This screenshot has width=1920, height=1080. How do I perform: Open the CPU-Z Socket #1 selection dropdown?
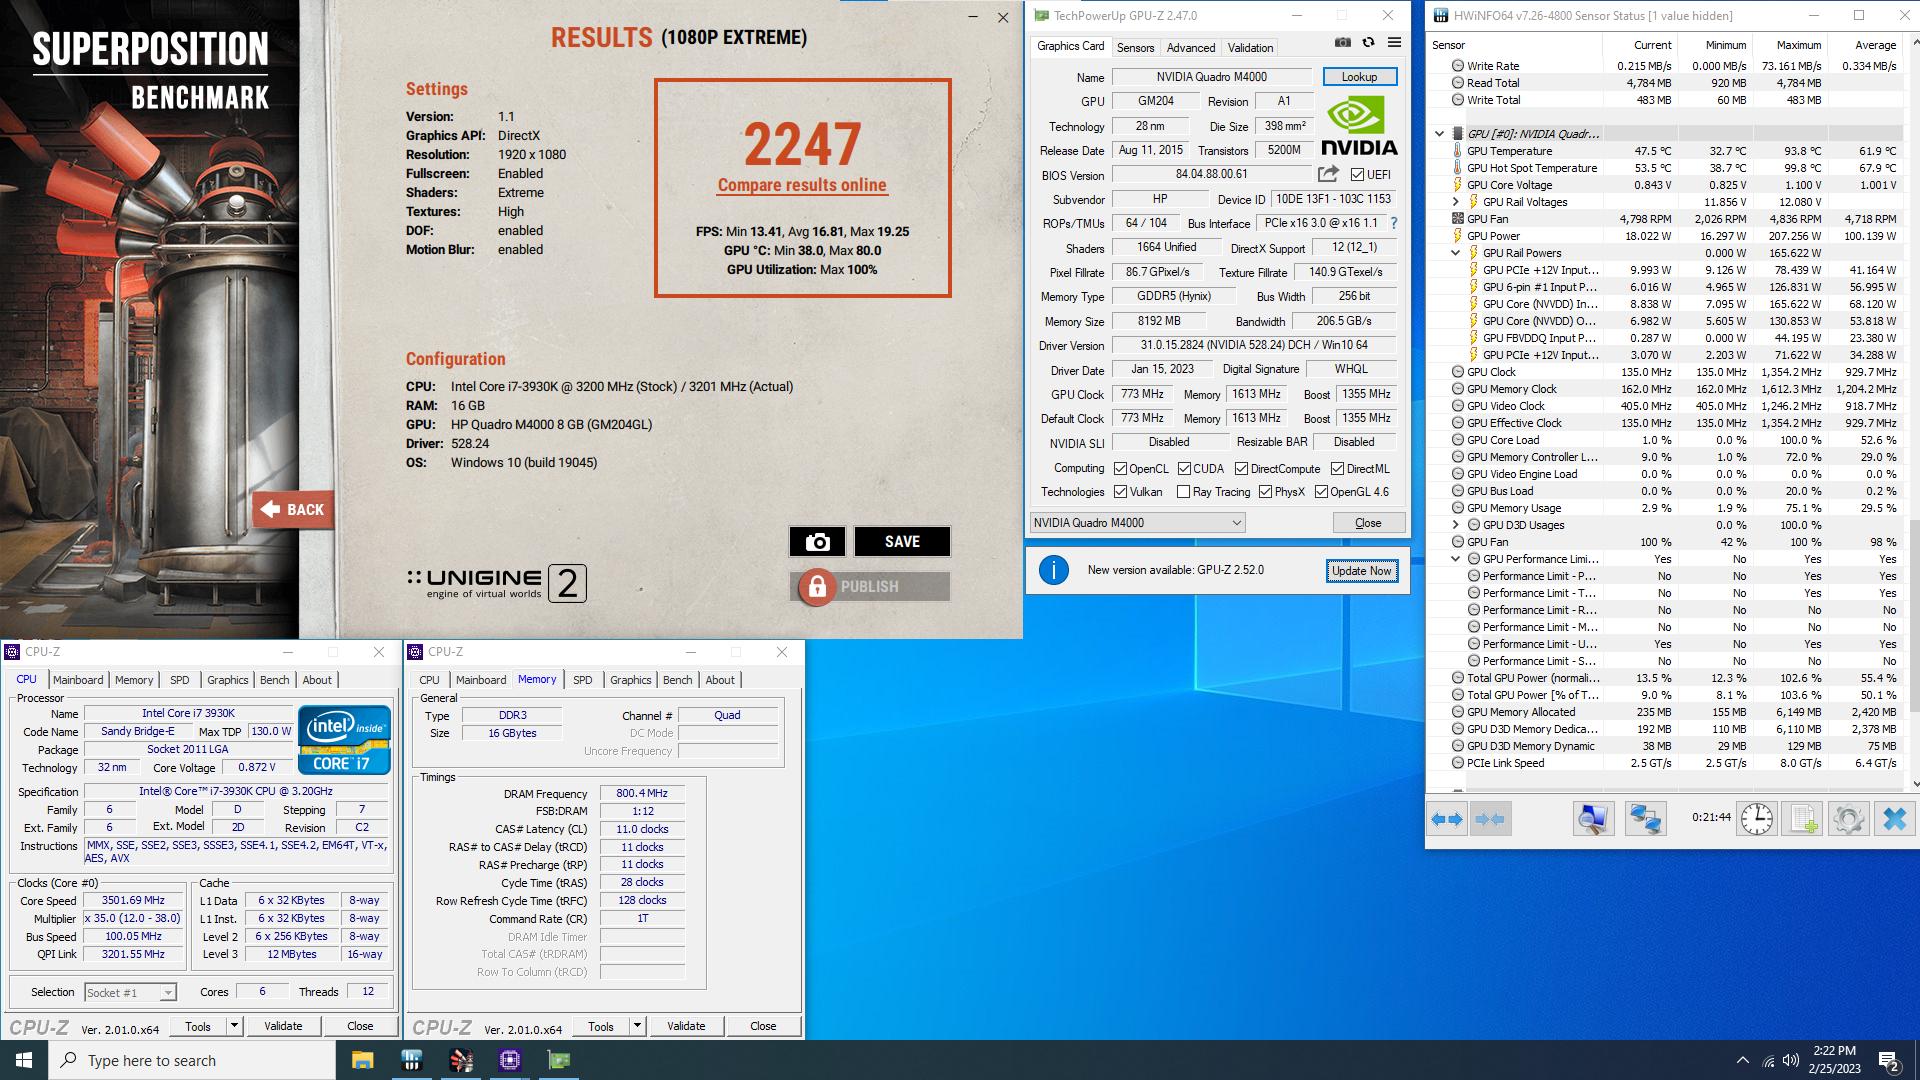click(130, 992)
